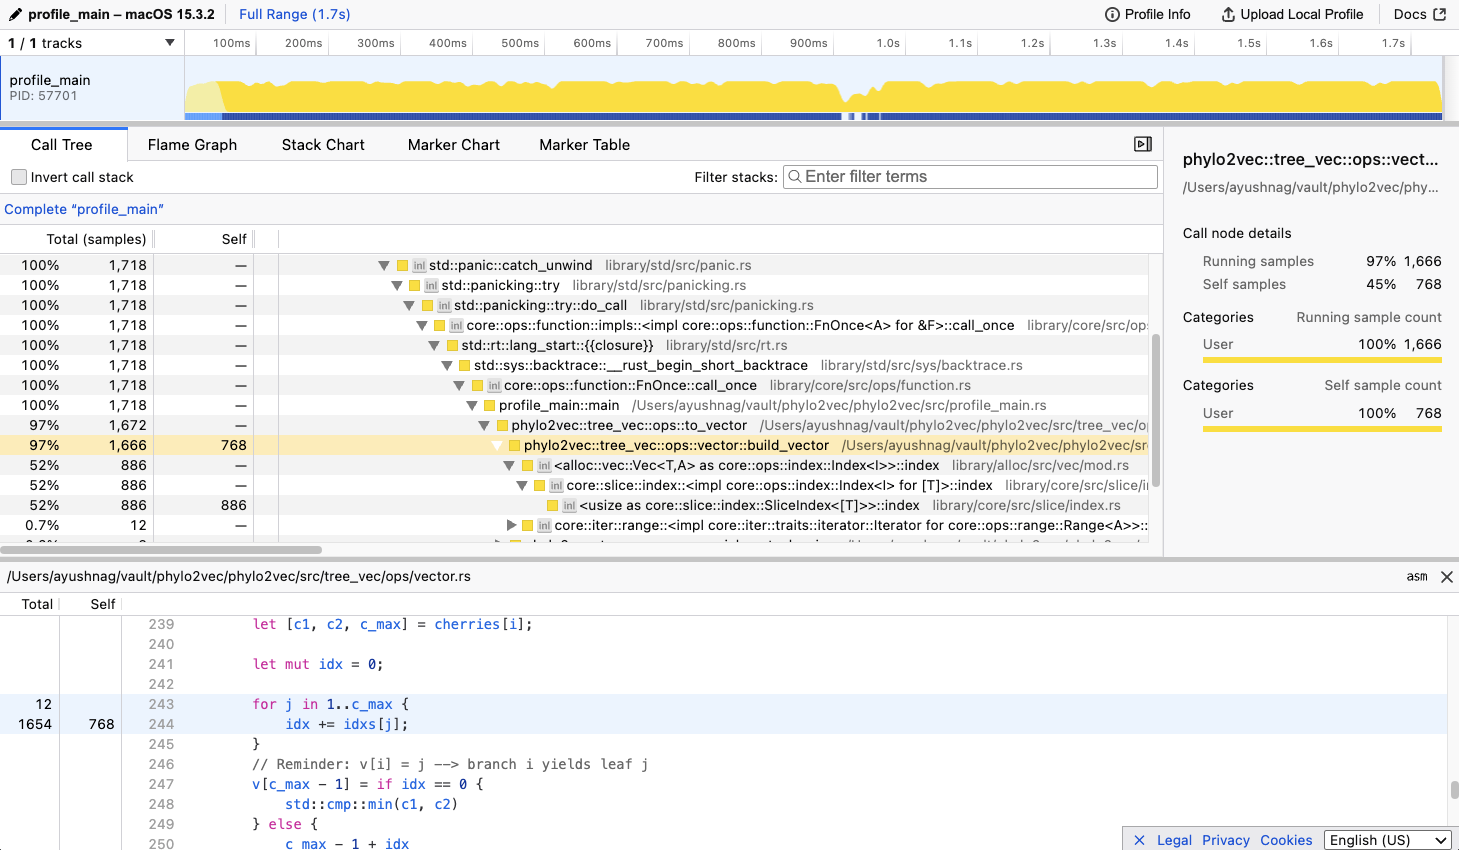Close the source view panel
This screenshot has height=850, width=1459.
(1446, 577)
